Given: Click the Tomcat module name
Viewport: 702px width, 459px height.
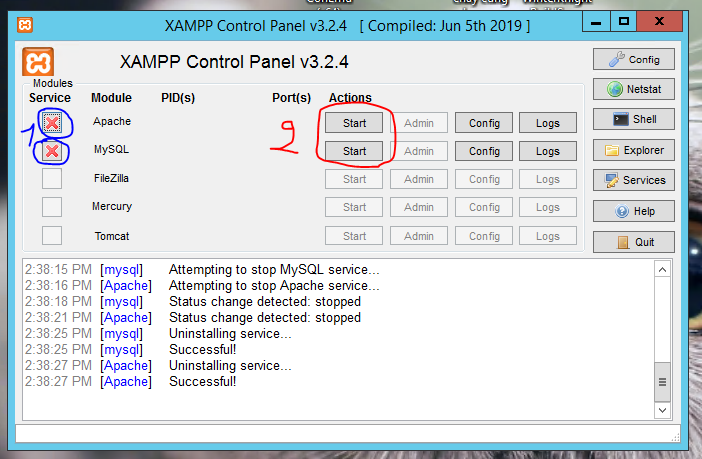Looking at the screenshot, I should point(112,236).
